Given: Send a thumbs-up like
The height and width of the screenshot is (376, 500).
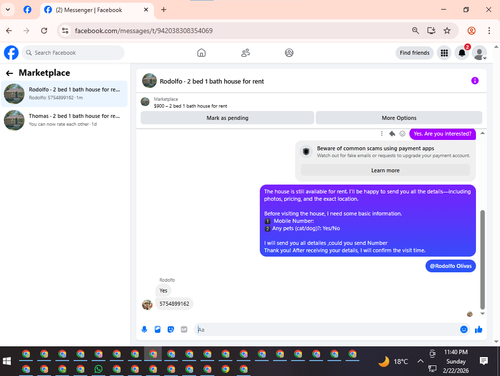Looking at the screenshot, I should (479, 329).
